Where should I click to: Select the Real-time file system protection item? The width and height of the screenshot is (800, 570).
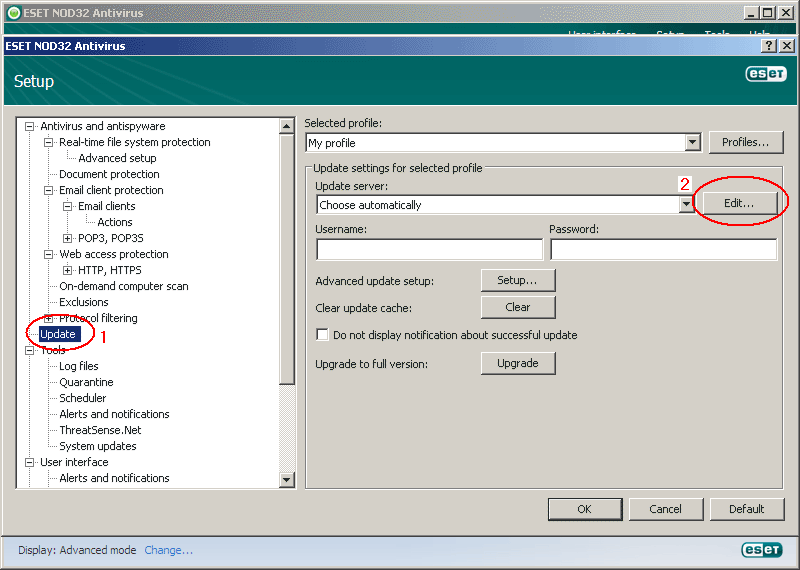135,142
